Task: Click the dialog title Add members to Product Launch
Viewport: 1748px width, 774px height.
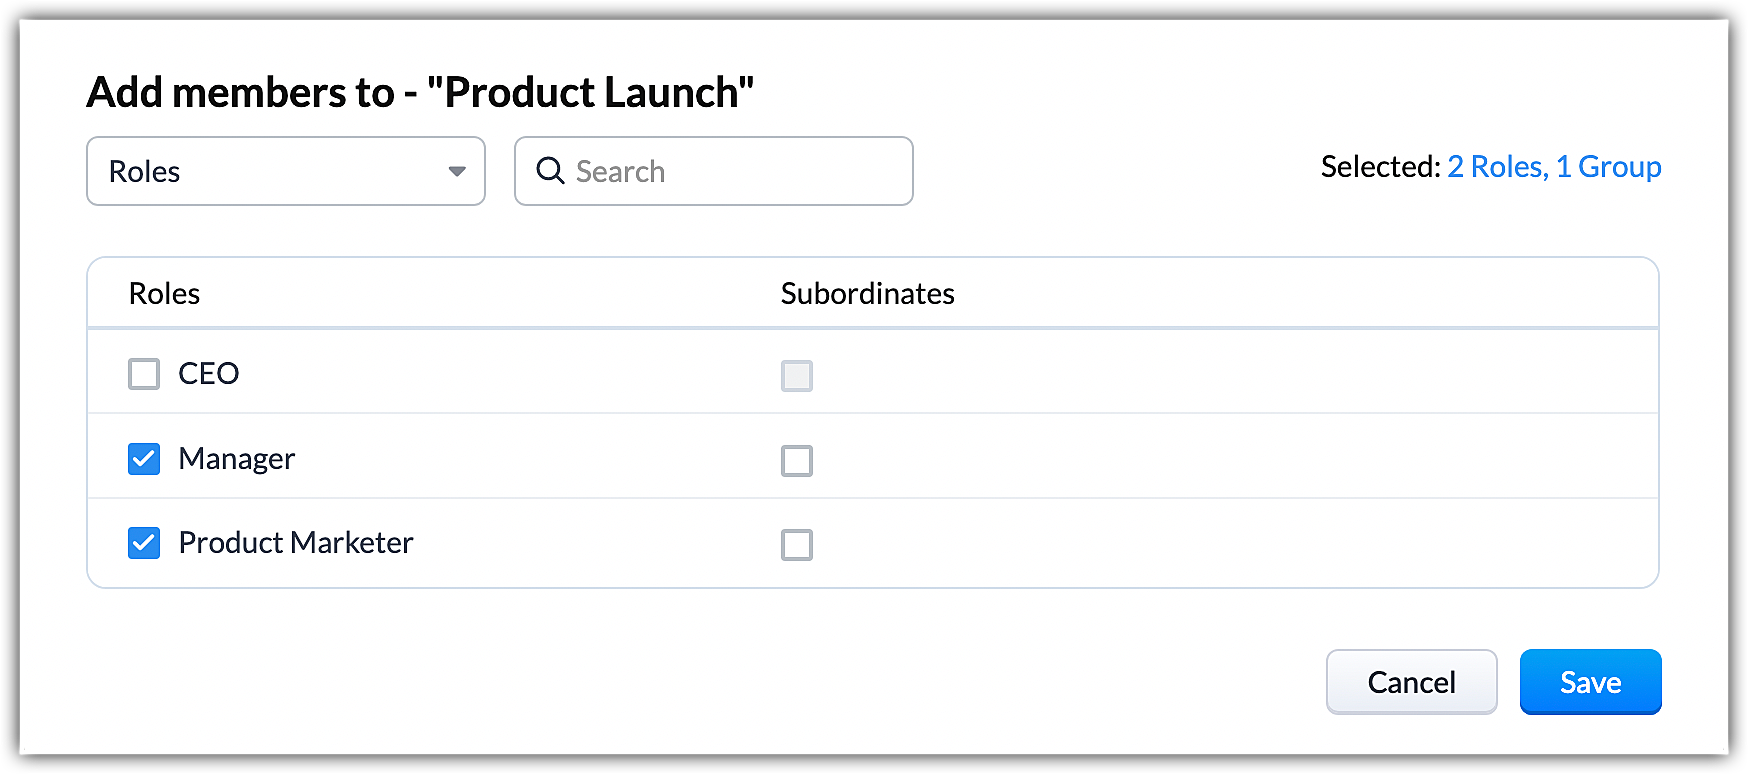Action: (x=420, y=92)
